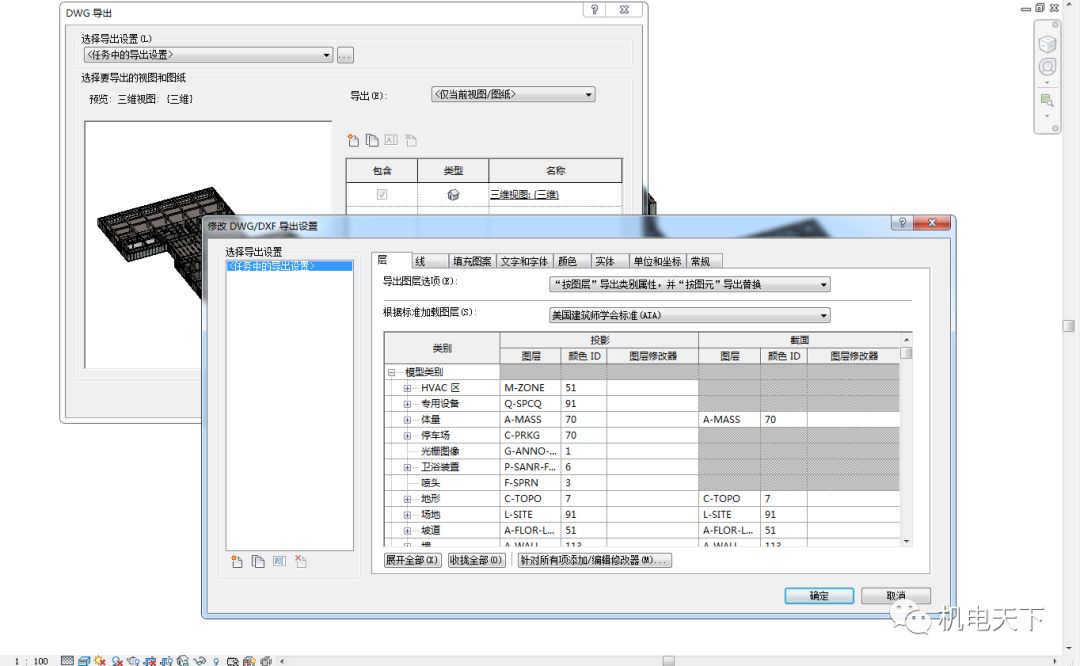Click 3D view type icon in 类型 column

point(453,195)
